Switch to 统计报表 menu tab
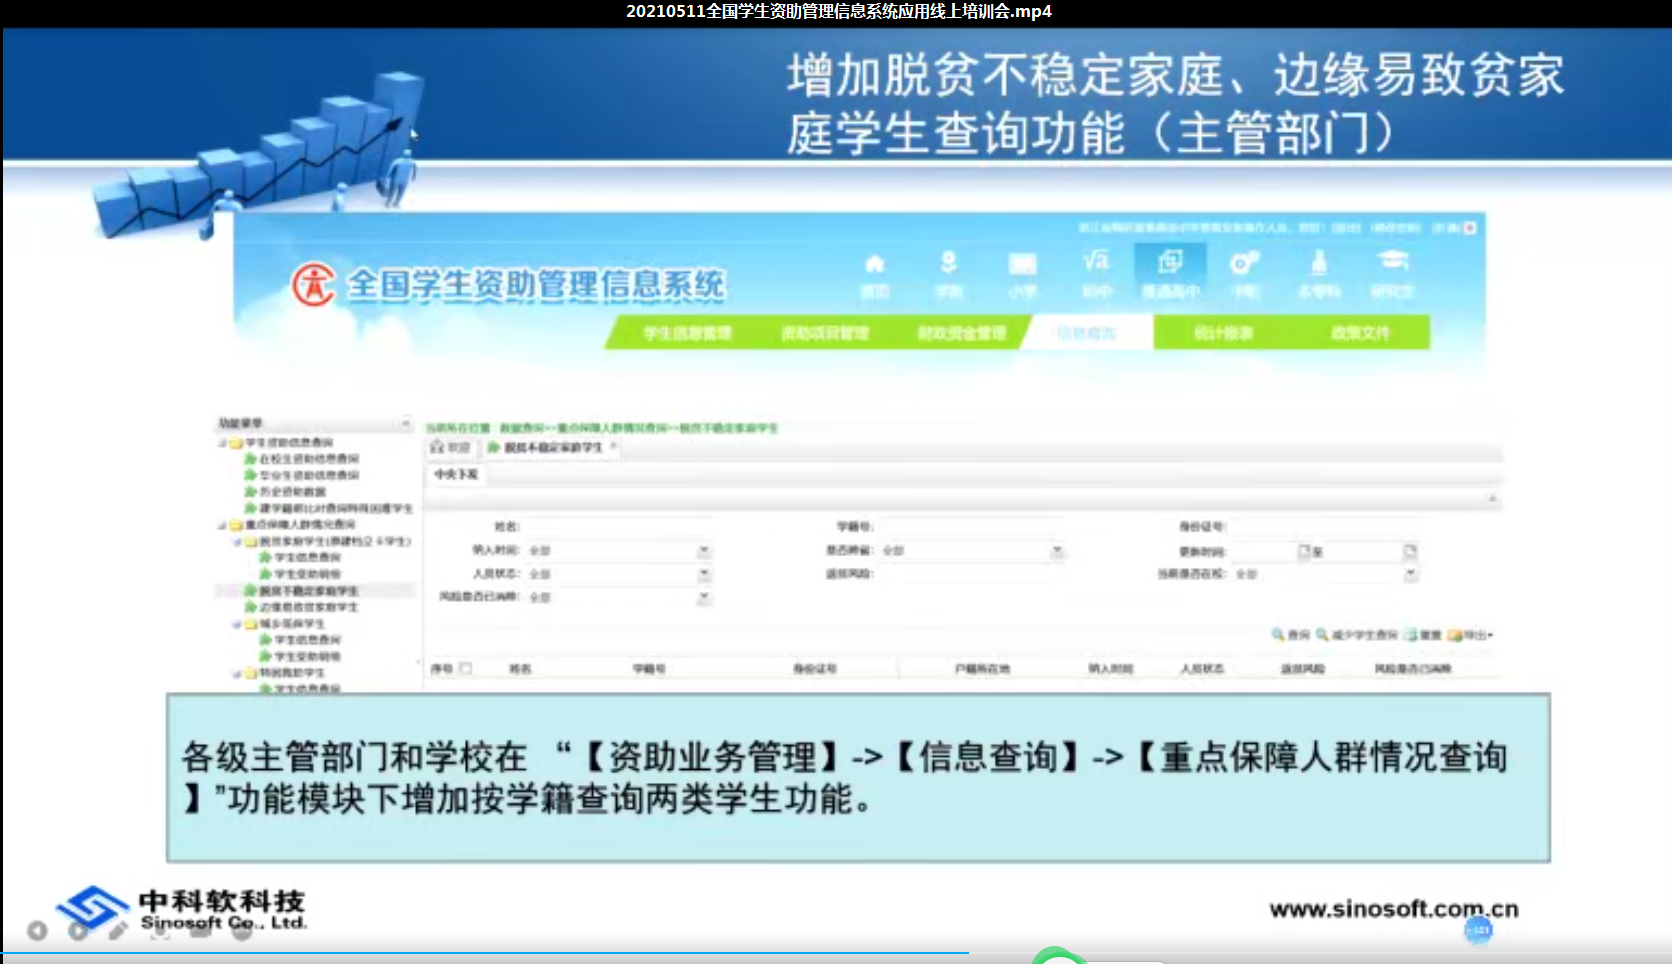The image size is (1672, 964). pos(1223,333)
